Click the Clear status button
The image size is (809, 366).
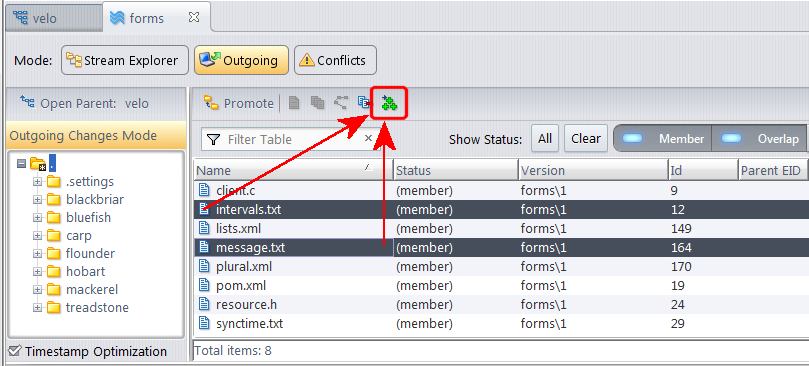point(586,138)
